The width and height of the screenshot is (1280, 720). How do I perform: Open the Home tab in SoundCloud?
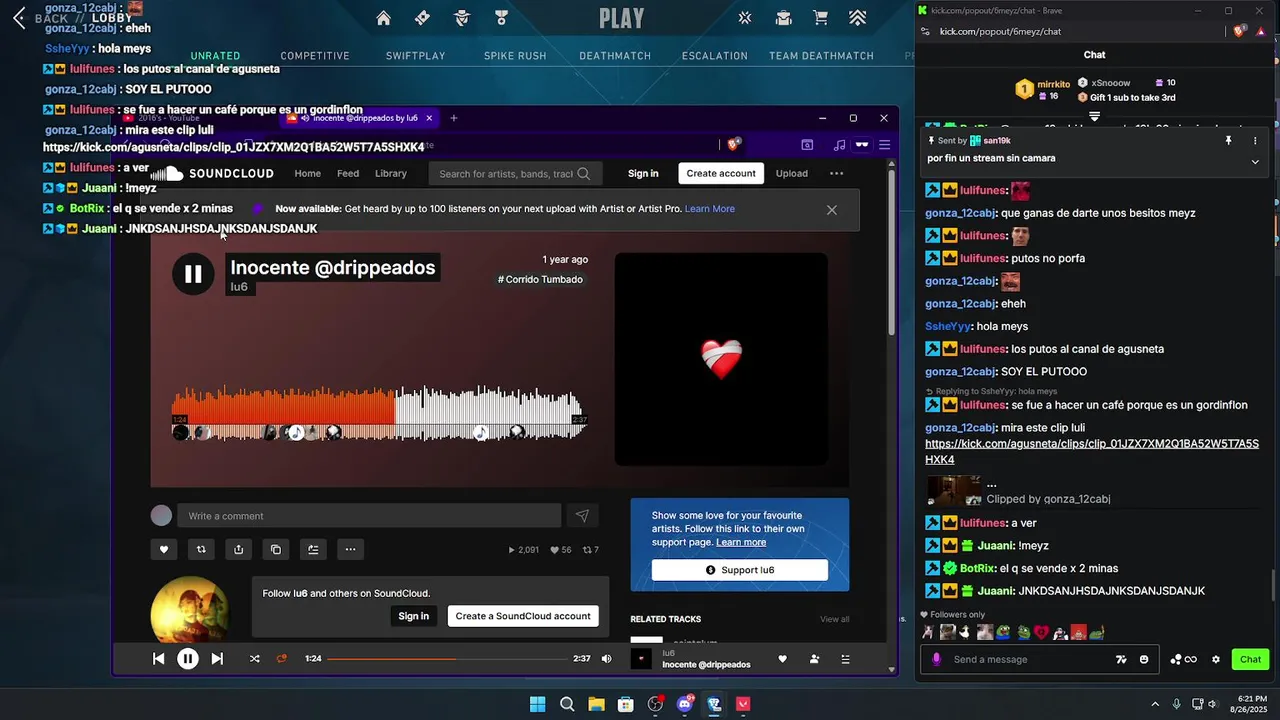point(308,173)
